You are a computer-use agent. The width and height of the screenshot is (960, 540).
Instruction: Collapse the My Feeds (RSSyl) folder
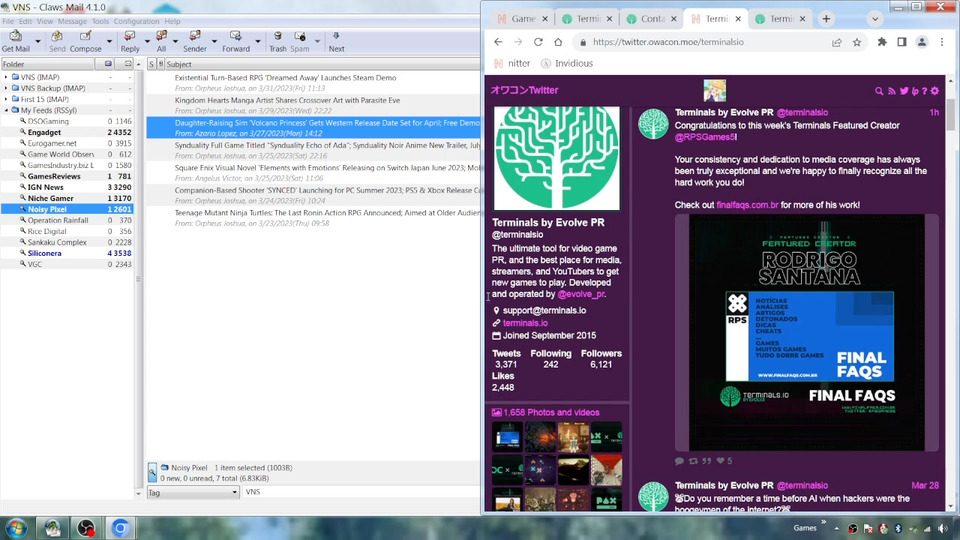pos(6,110)
